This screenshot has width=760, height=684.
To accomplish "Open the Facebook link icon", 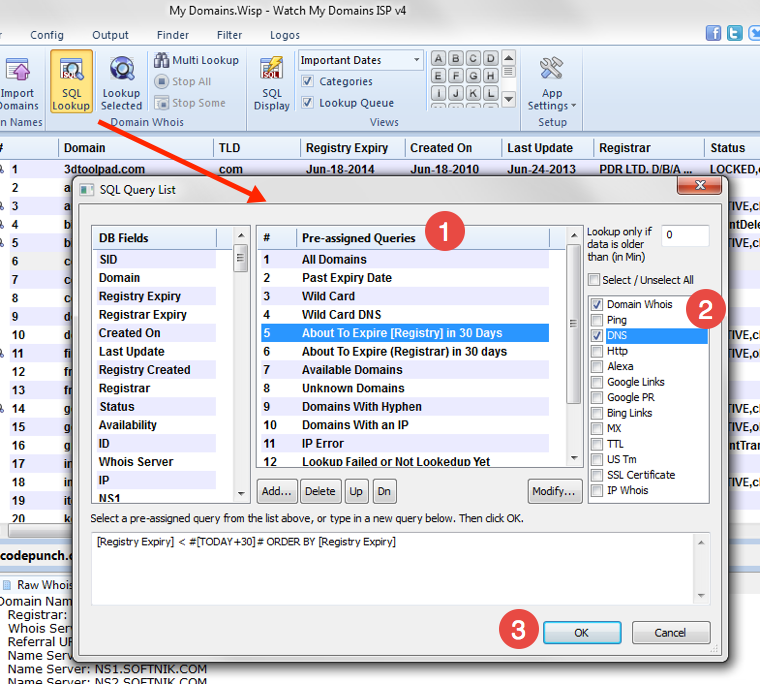I will pos(713,33).
